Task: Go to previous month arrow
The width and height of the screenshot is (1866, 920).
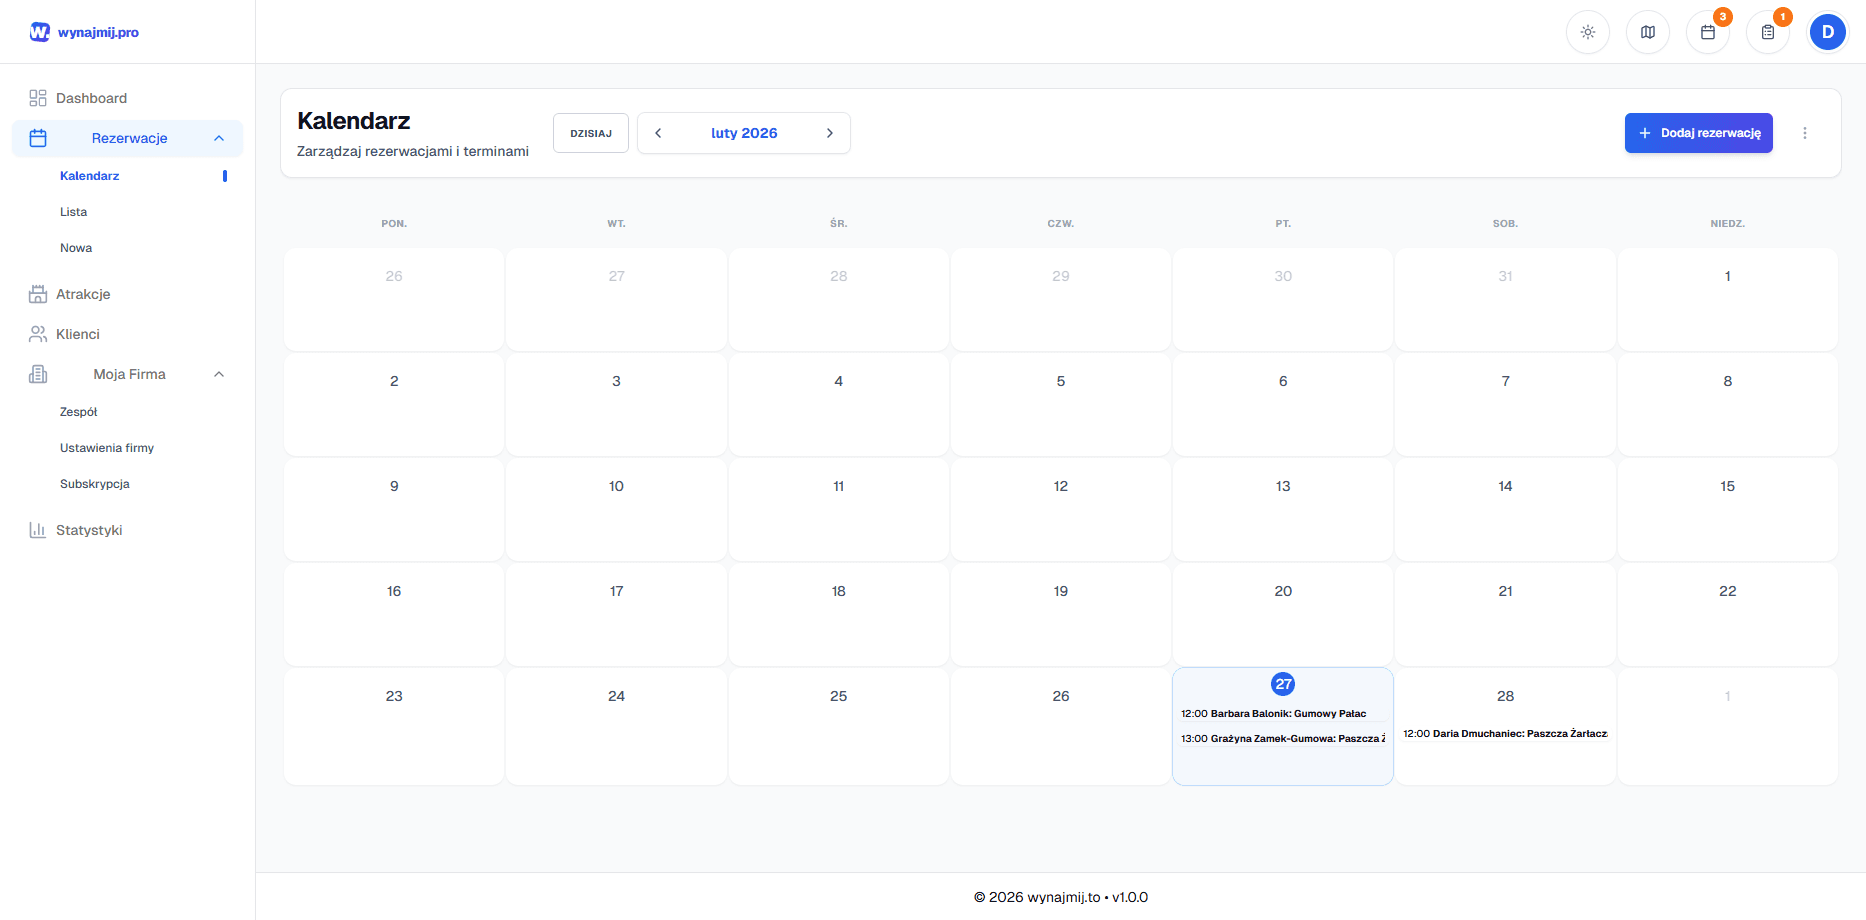Action: click(x=658, y=133)
